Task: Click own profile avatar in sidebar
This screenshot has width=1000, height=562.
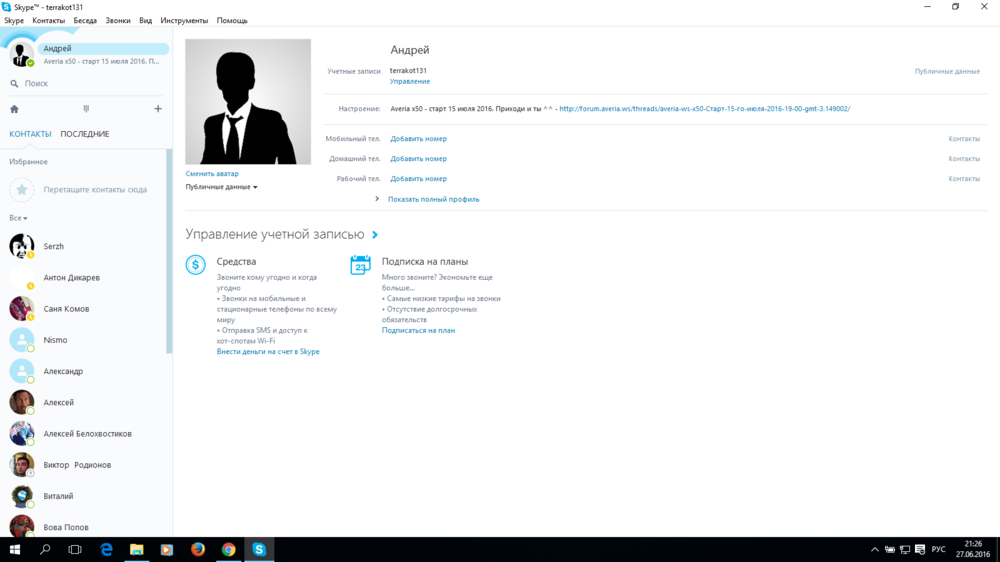Action: pyautogui.click(x=21, y=55)
